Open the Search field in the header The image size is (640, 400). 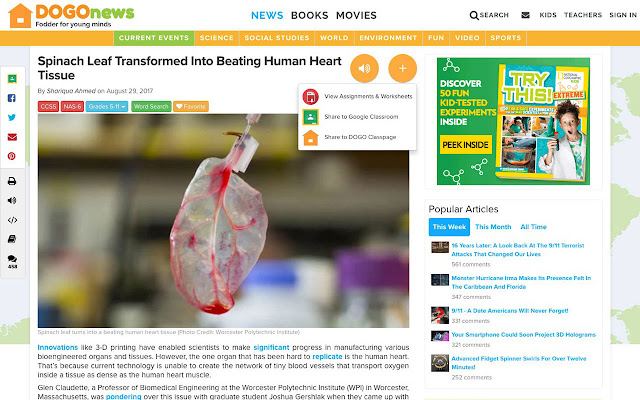489,15
